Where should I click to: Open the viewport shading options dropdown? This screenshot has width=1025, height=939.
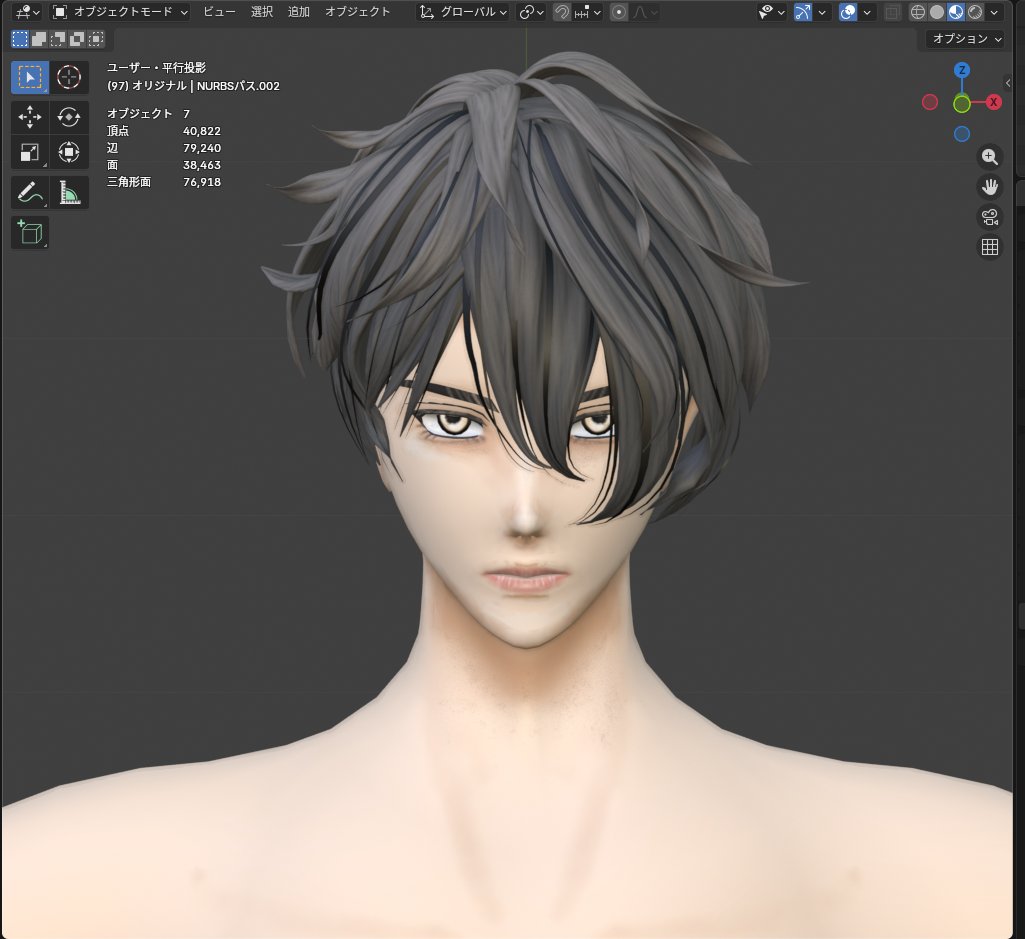point(994,12)
